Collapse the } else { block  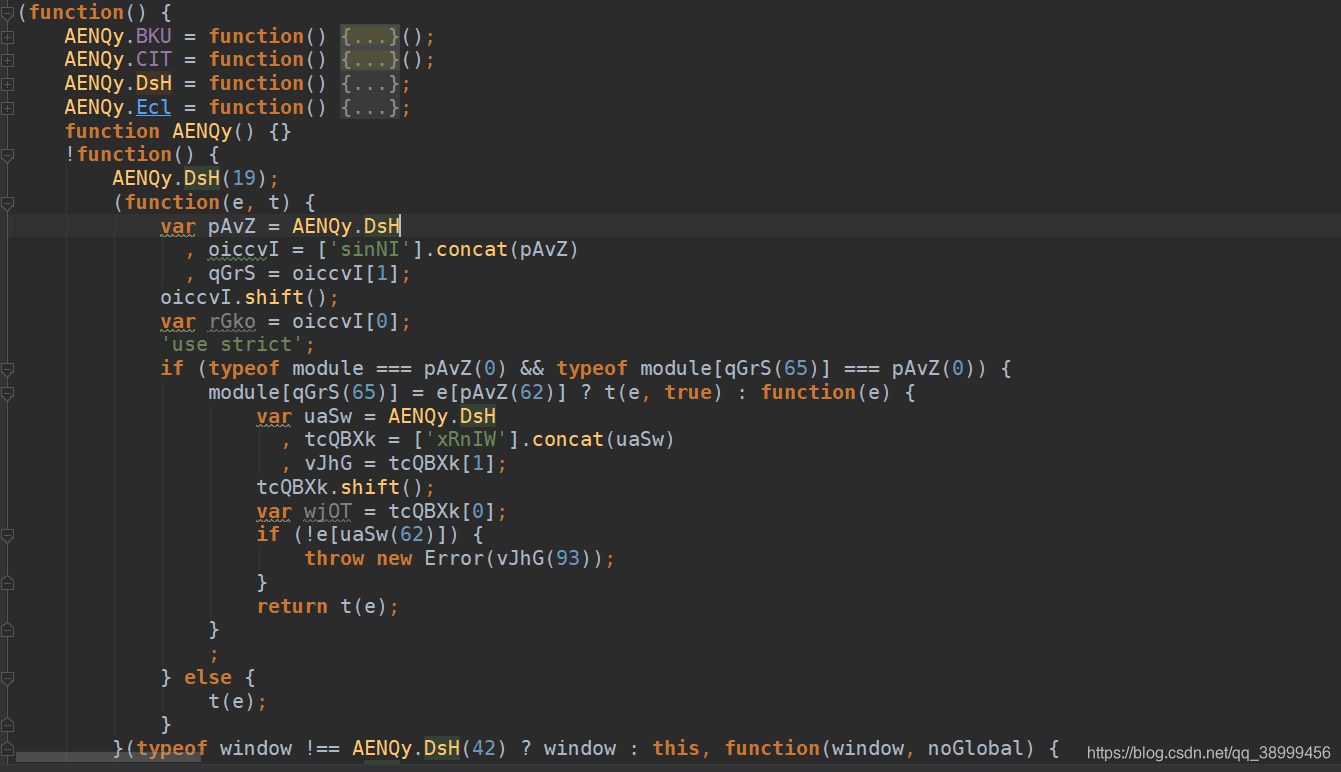[x=7, y=678]
